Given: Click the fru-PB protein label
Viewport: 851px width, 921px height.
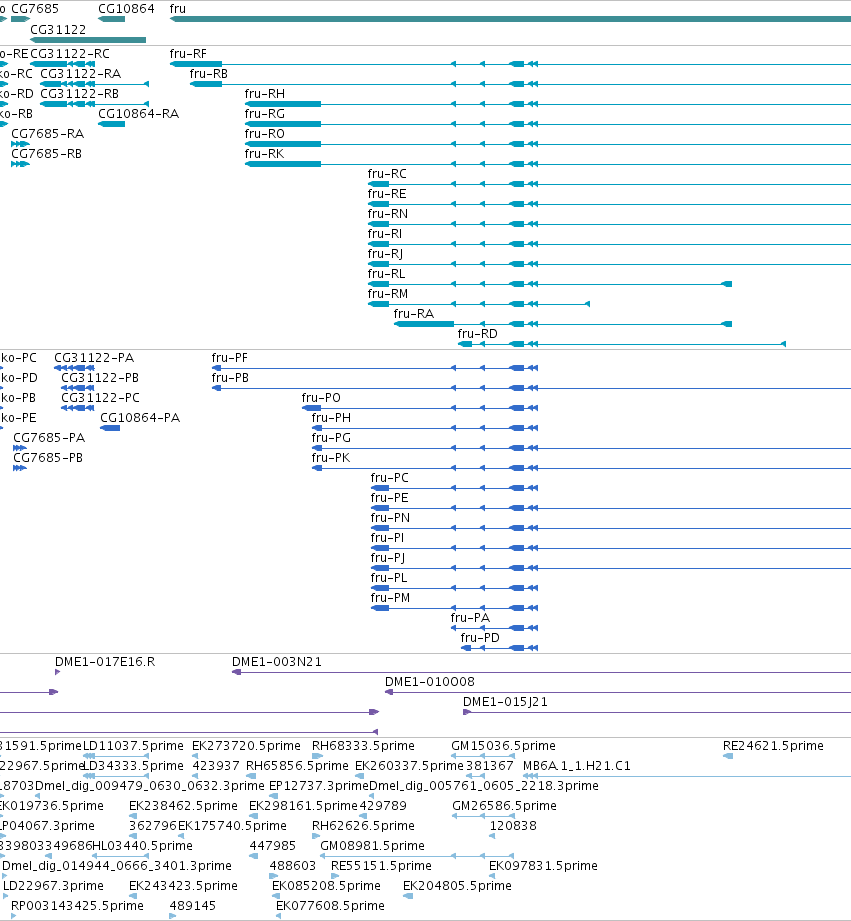Looking at the screenshot, I should click(230, 378).
